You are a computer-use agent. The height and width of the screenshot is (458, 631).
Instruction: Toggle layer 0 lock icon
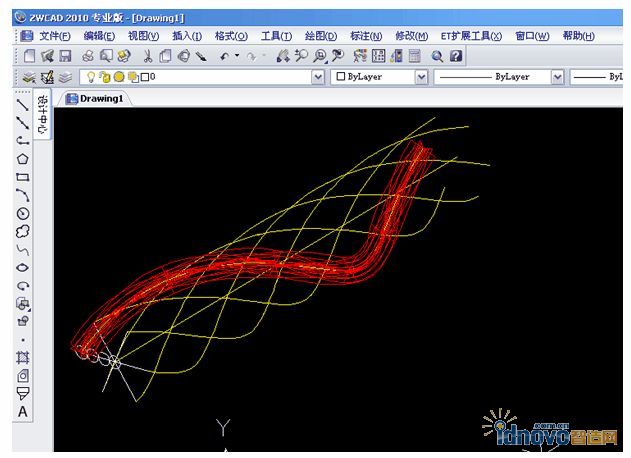point(105,77)
